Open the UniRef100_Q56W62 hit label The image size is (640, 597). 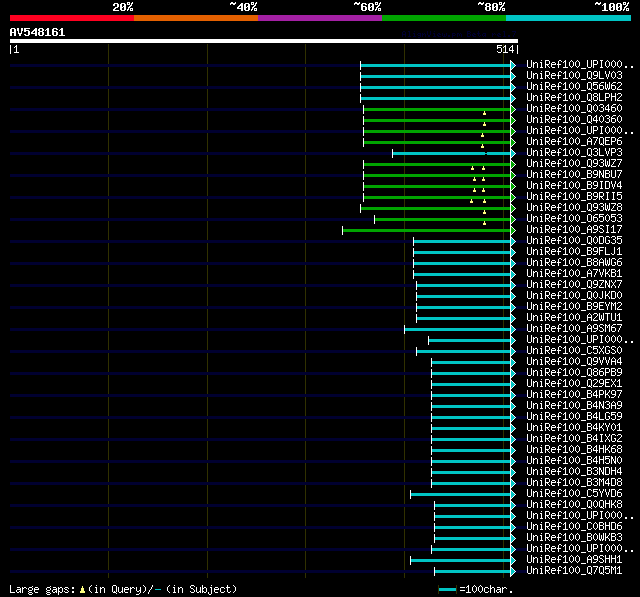tap(574, 87)
